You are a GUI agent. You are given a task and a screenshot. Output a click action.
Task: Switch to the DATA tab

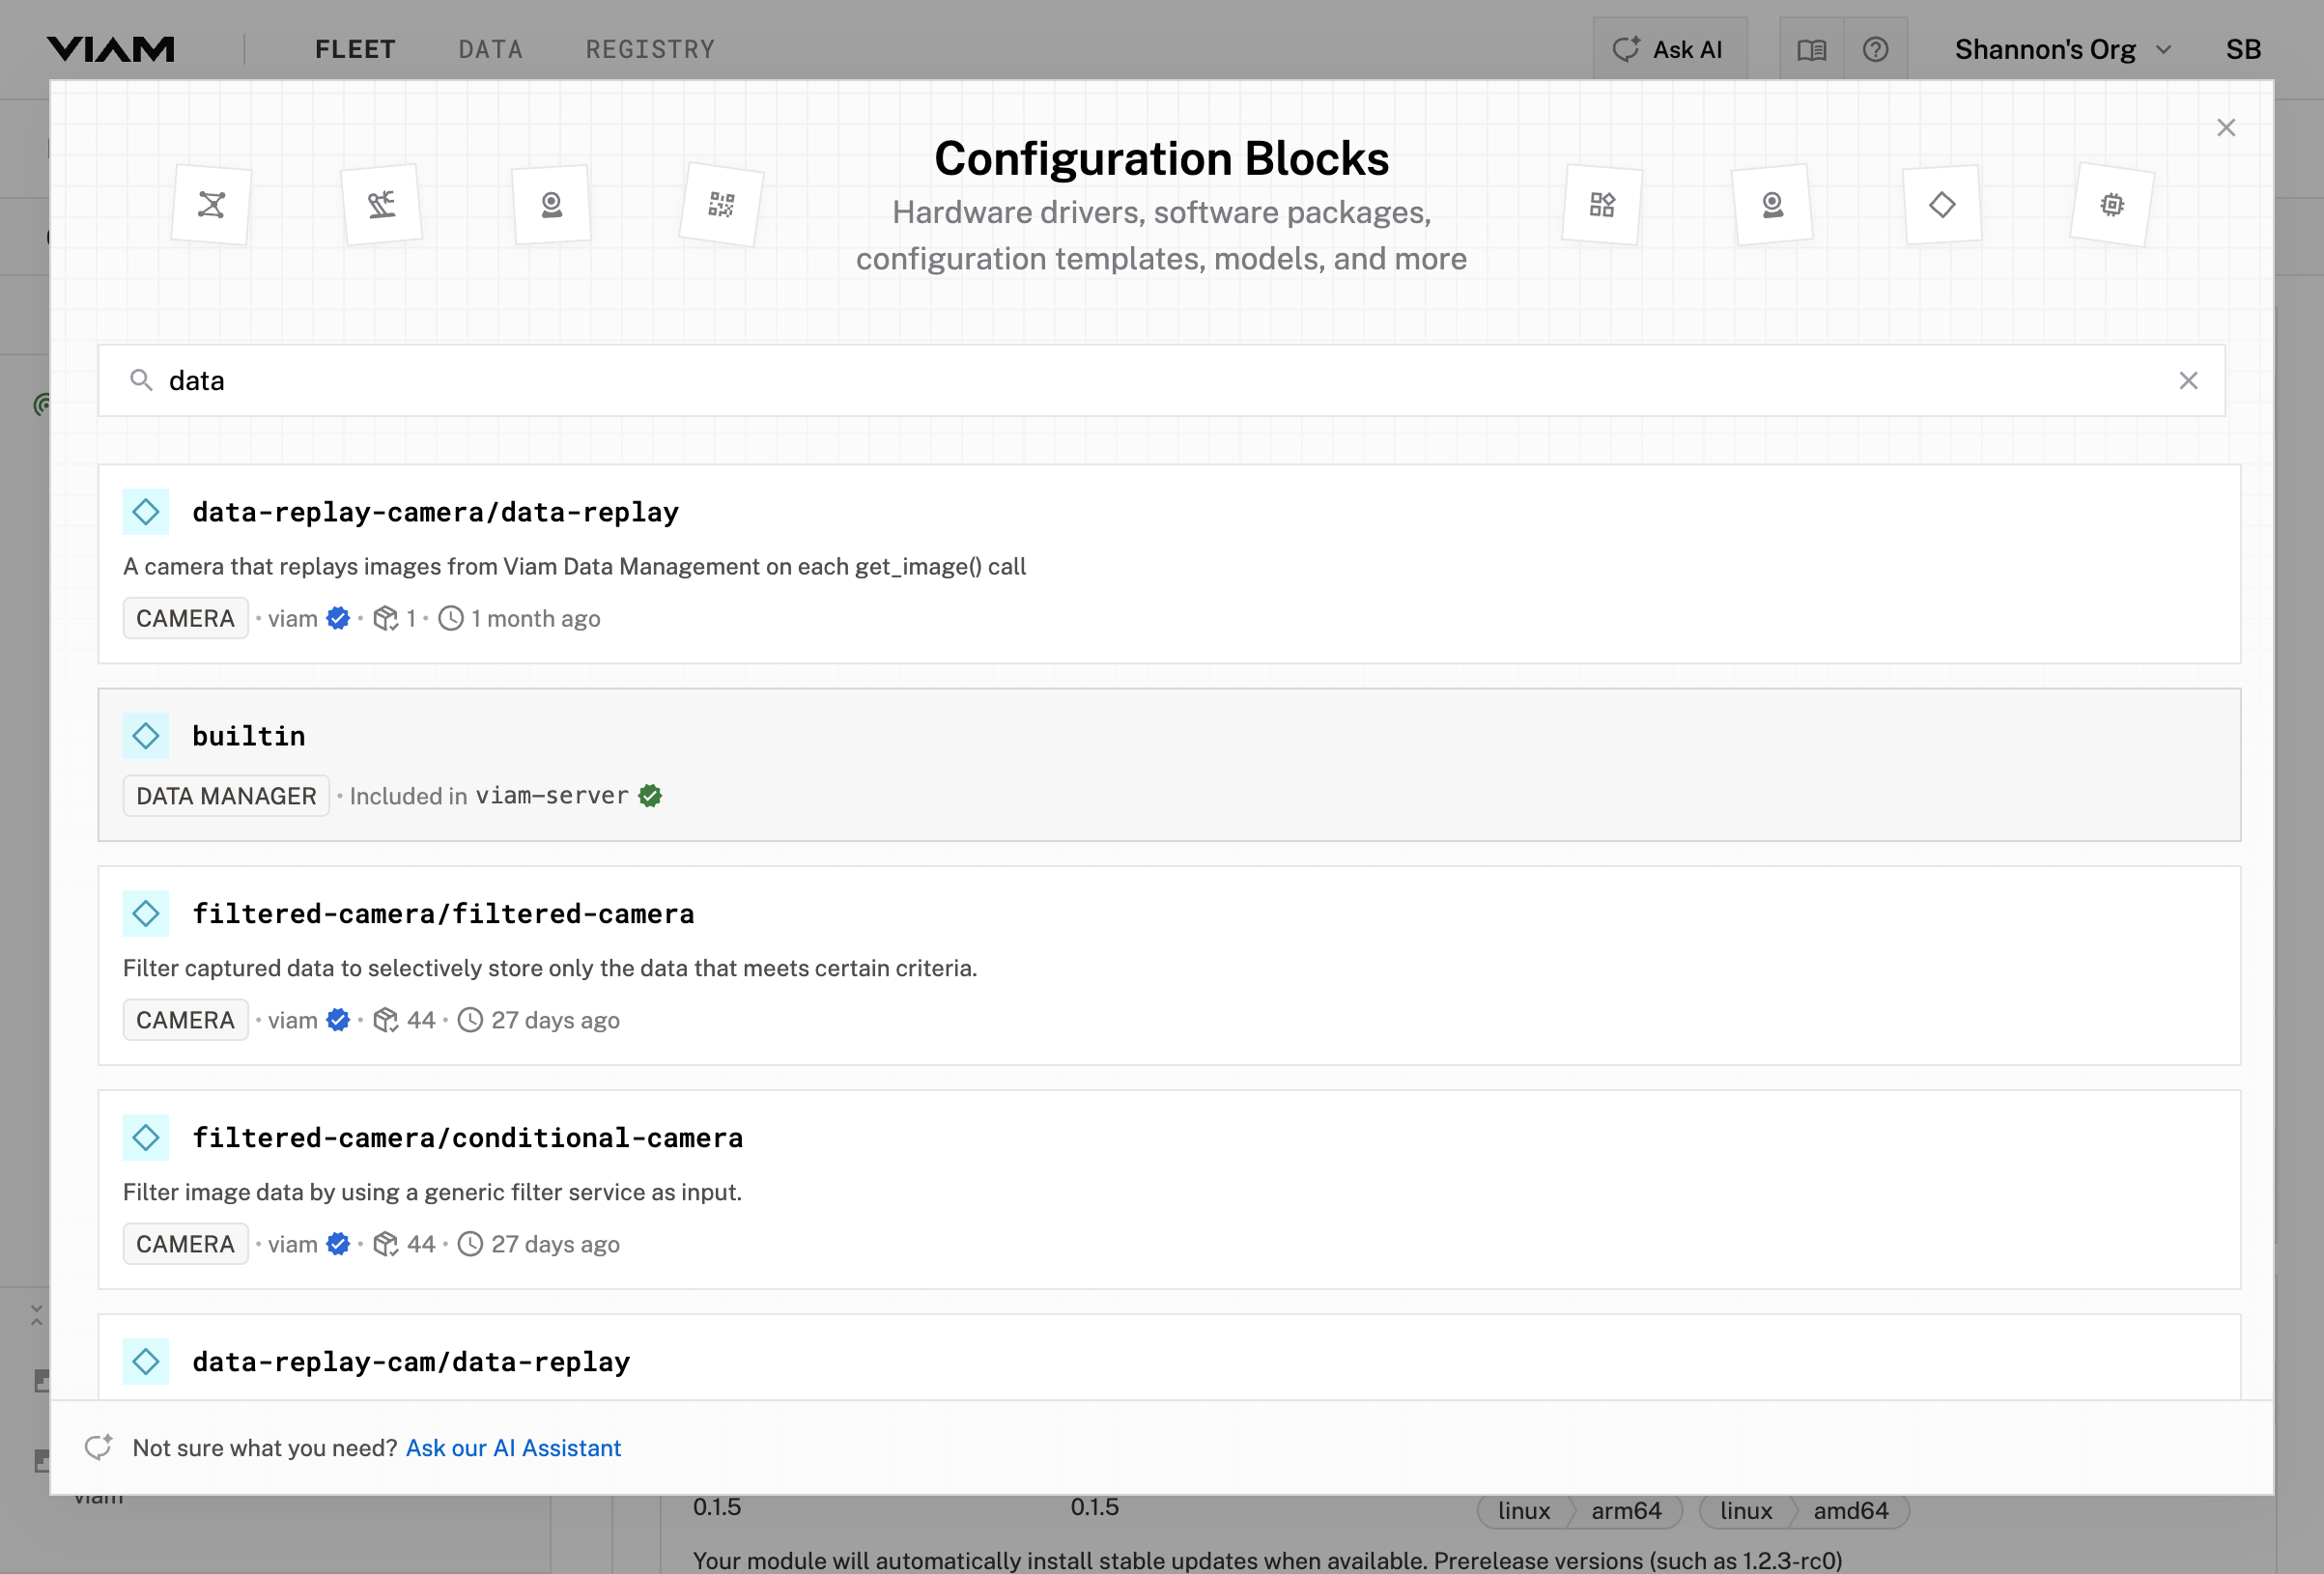pos(490,48)
